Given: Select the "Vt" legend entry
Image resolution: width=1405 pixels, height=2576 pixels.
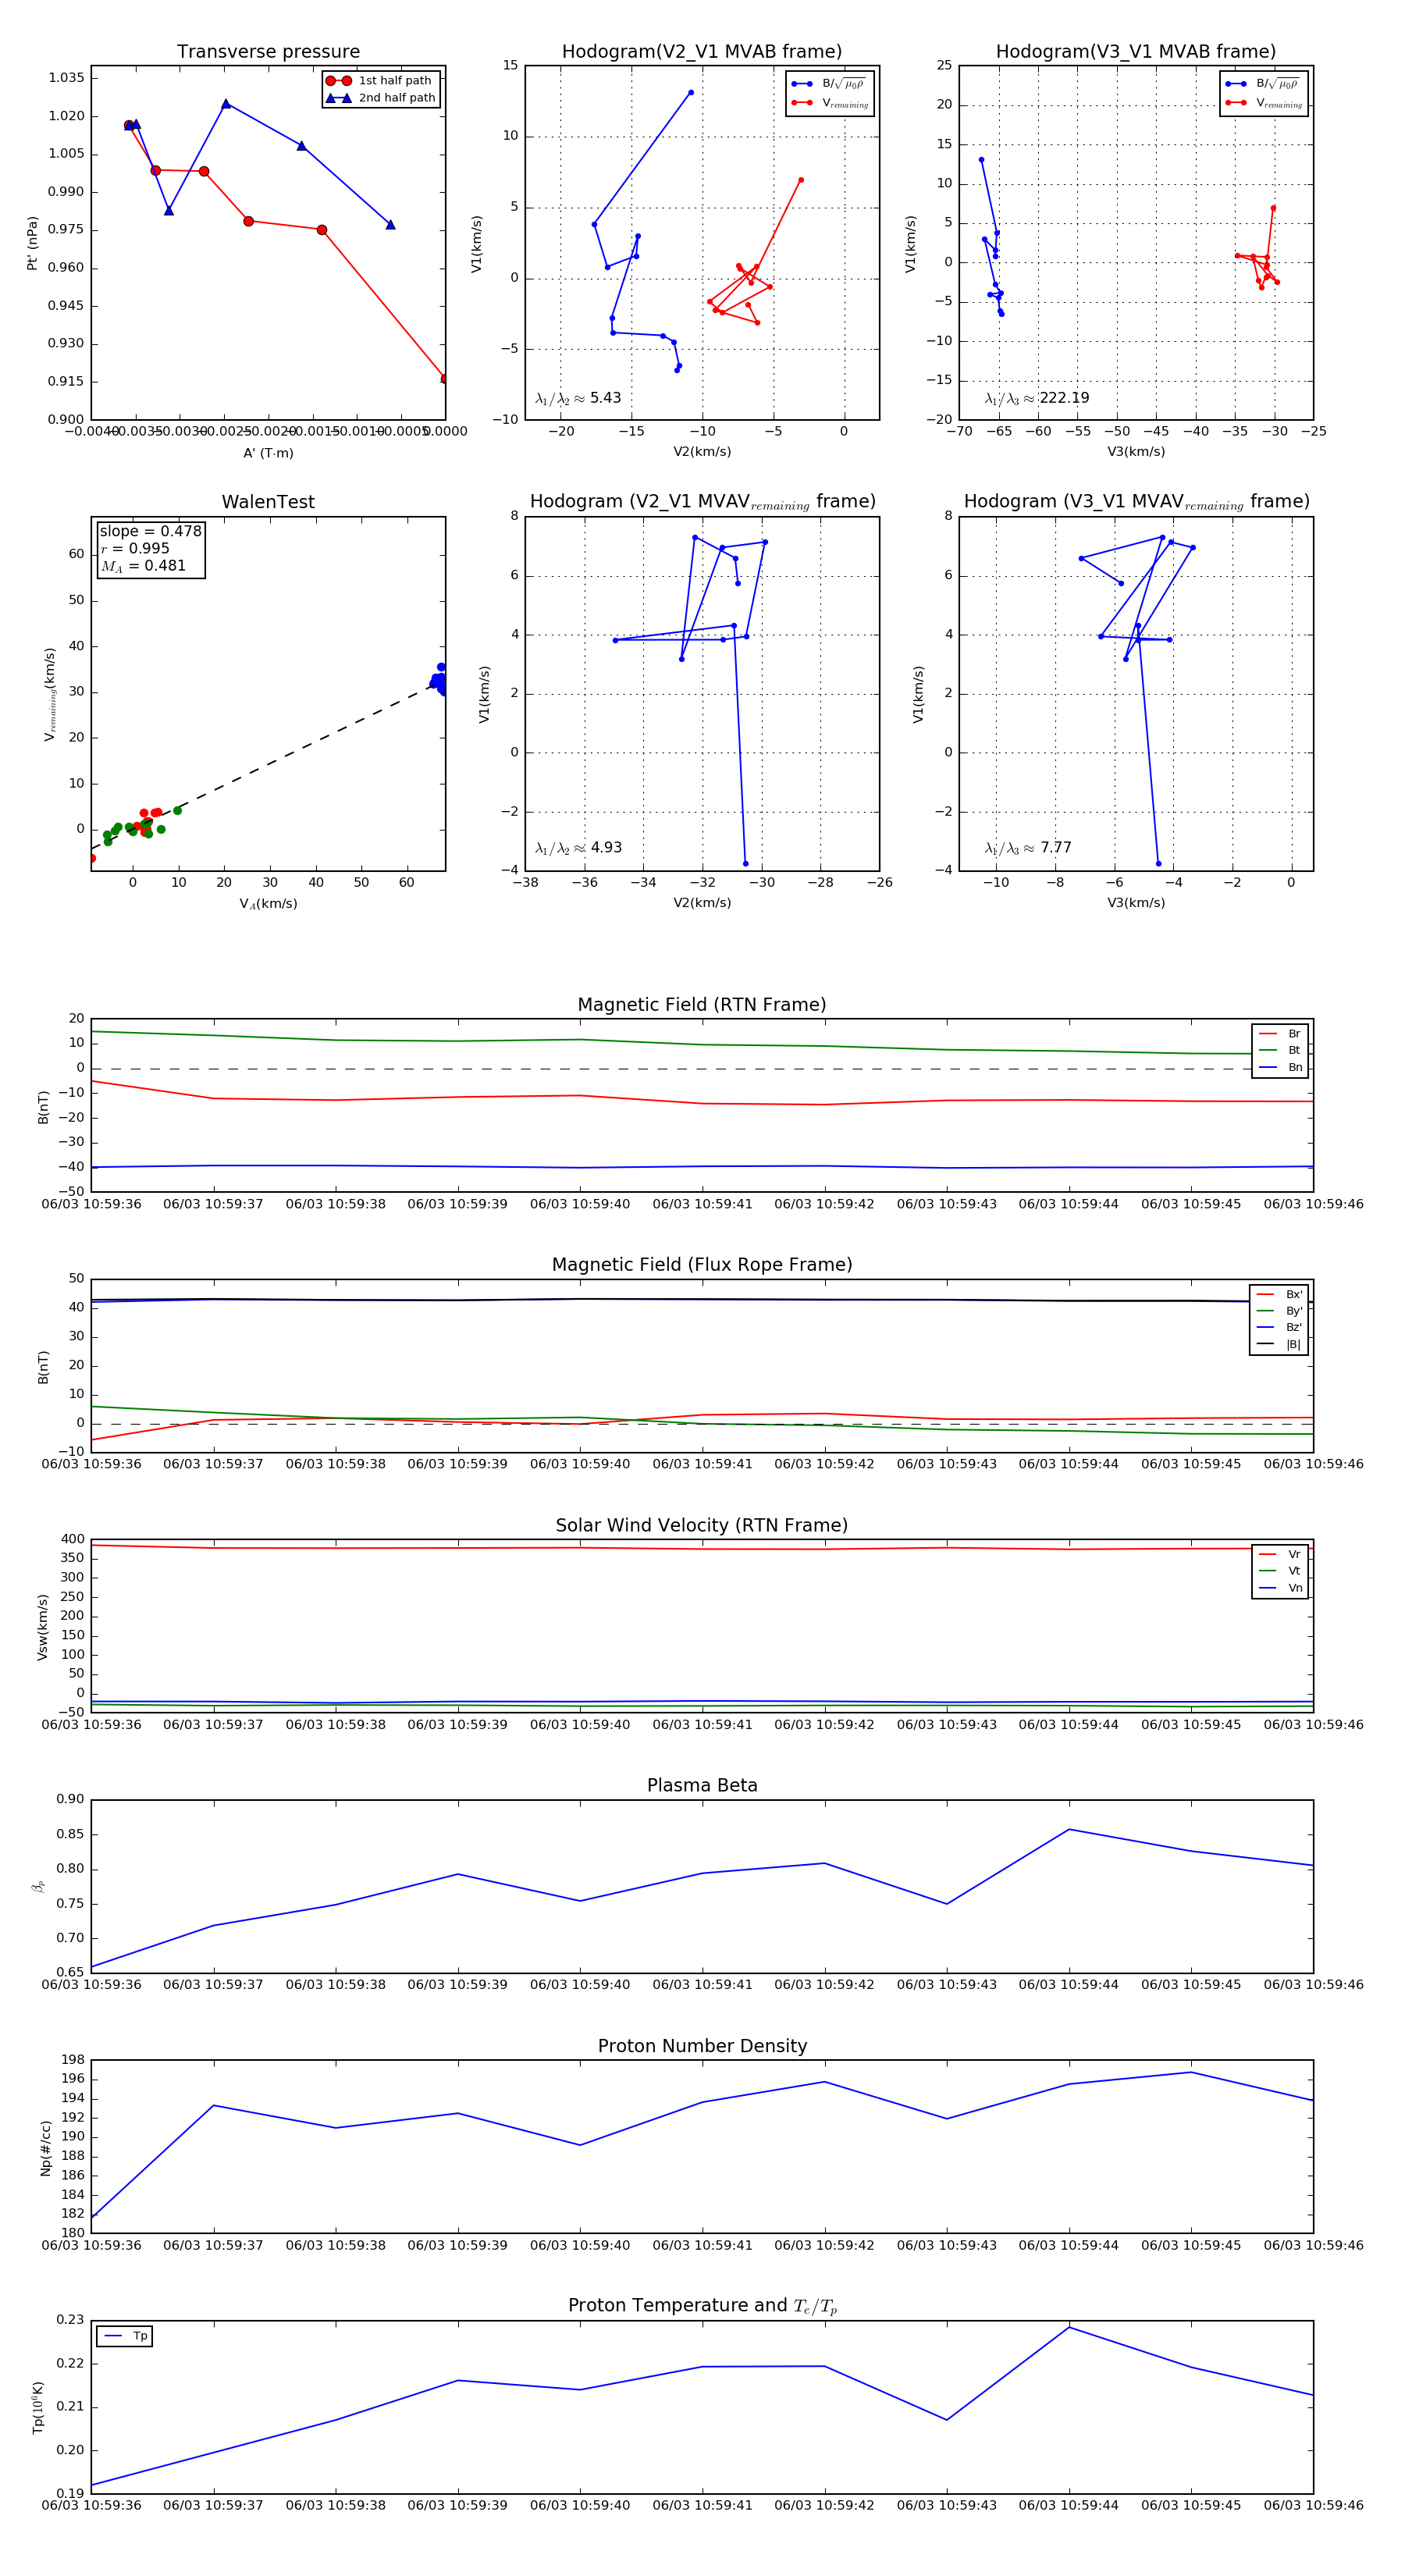Looking at the screenshot, I should [1280, 1571].
